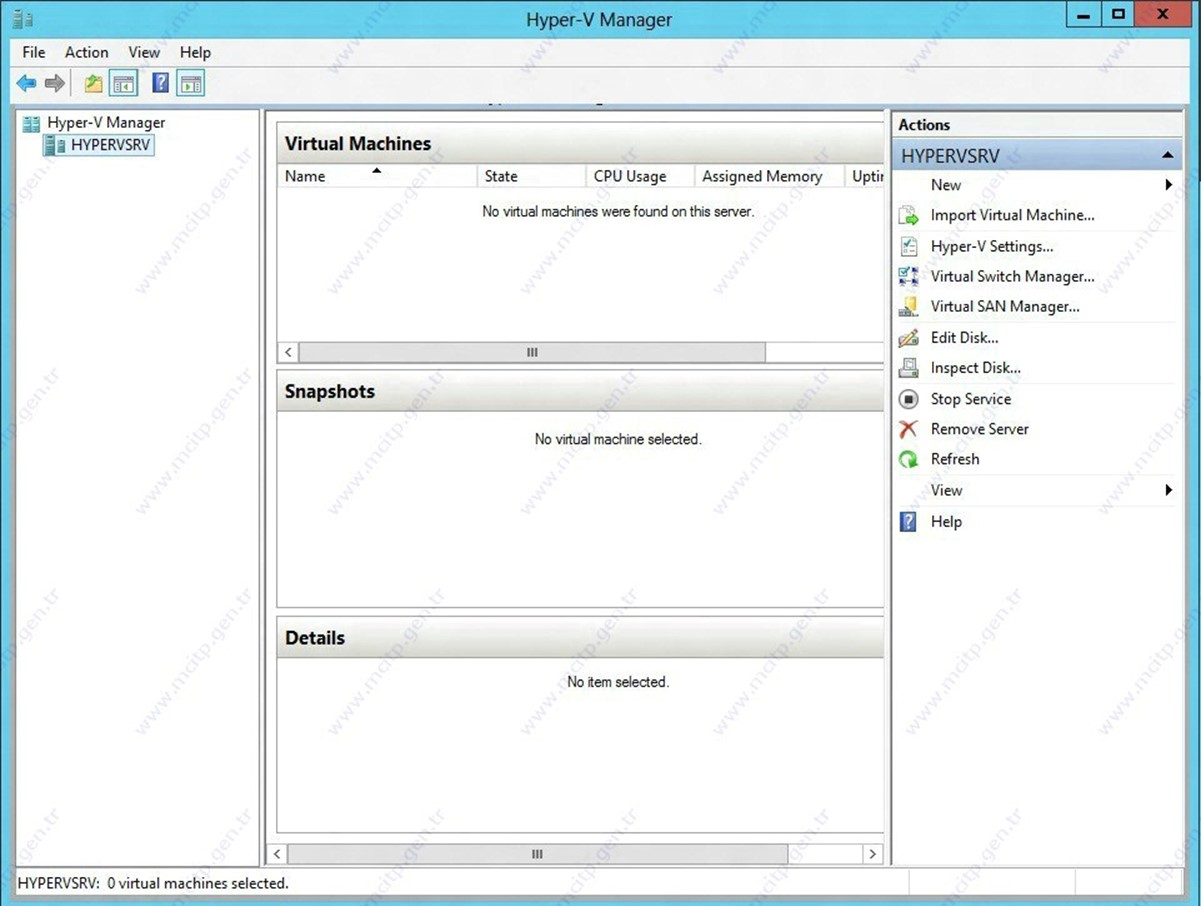
Task: Open Virtual SAN Manager... action
Action: point(1005,307)
